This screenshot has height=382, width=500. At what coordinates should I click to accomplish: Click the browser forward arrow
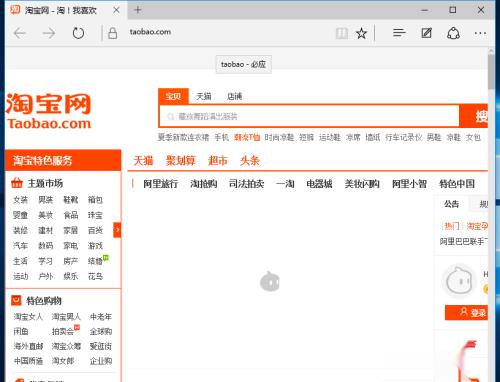49,33
